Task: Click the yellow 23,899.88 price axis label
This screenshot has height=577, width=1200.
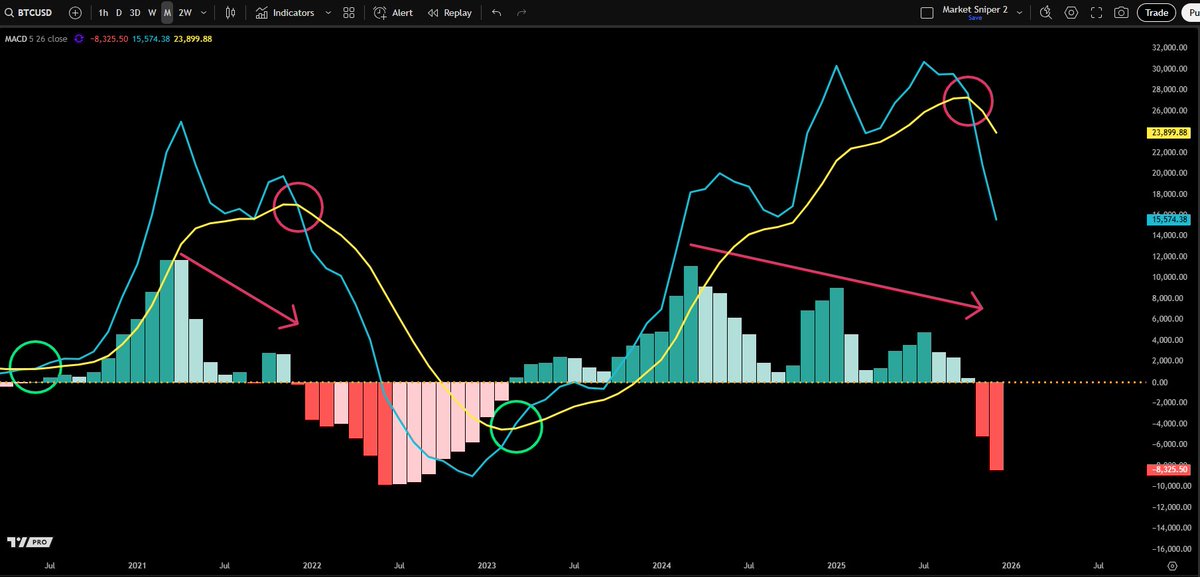Action: 1167,132
